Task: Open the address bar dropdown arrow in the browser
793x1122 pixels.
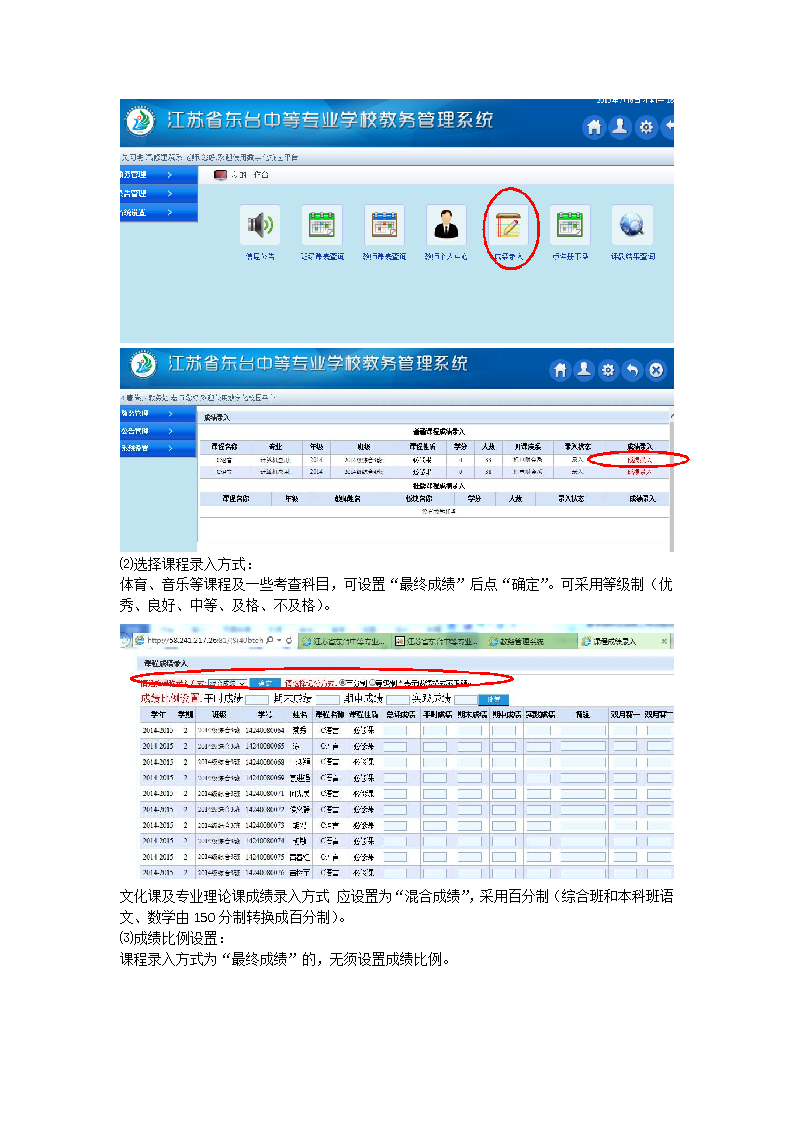Action: (279, 640)
